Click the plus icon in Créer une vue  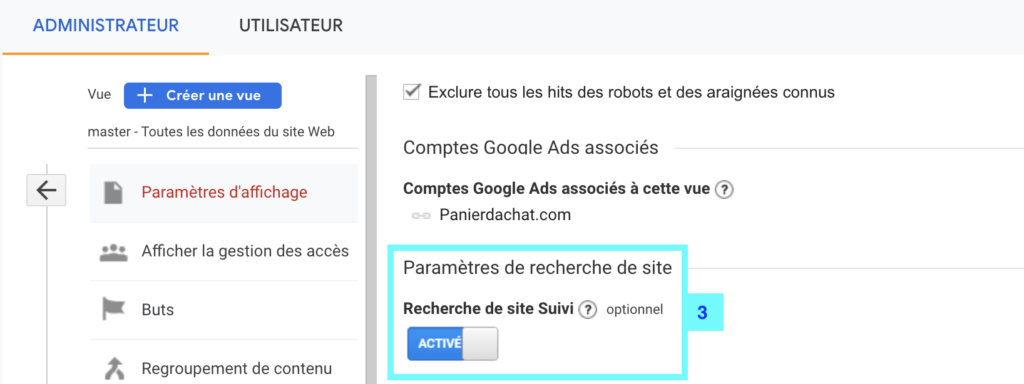144,95
